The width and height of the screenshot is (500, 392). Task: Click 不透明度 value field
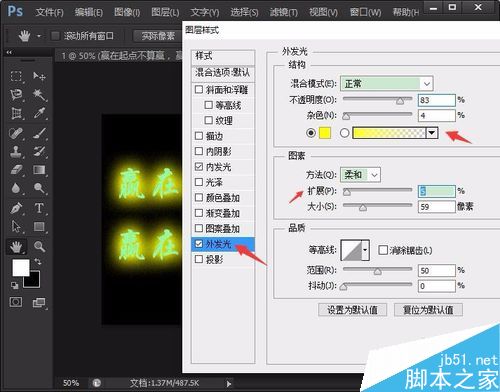coord(436,100)
